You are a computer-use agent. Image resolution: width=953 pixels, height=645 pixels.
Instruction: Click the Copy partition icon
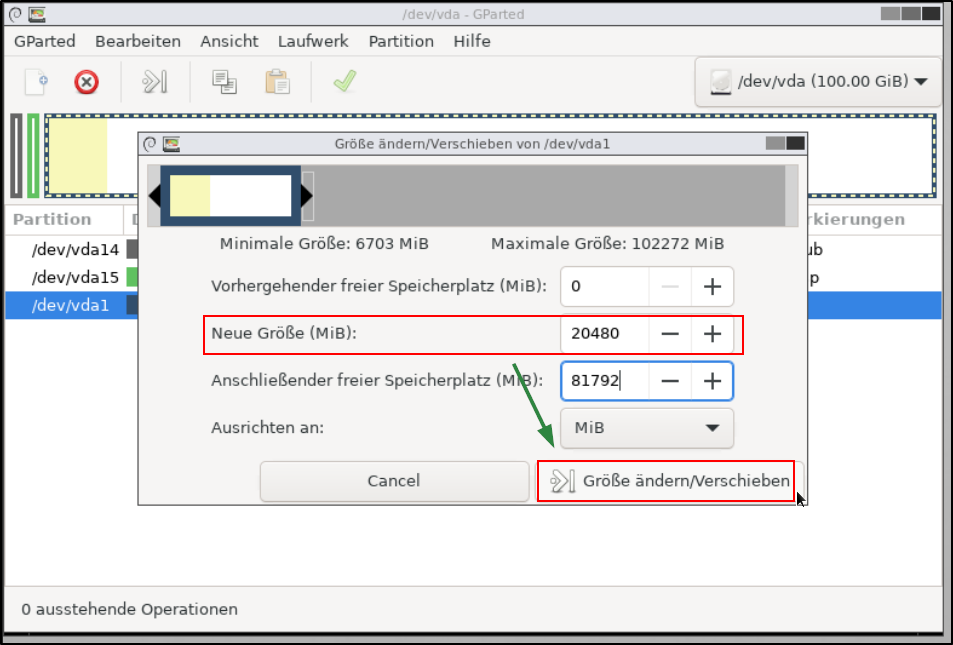pos(224,82)
